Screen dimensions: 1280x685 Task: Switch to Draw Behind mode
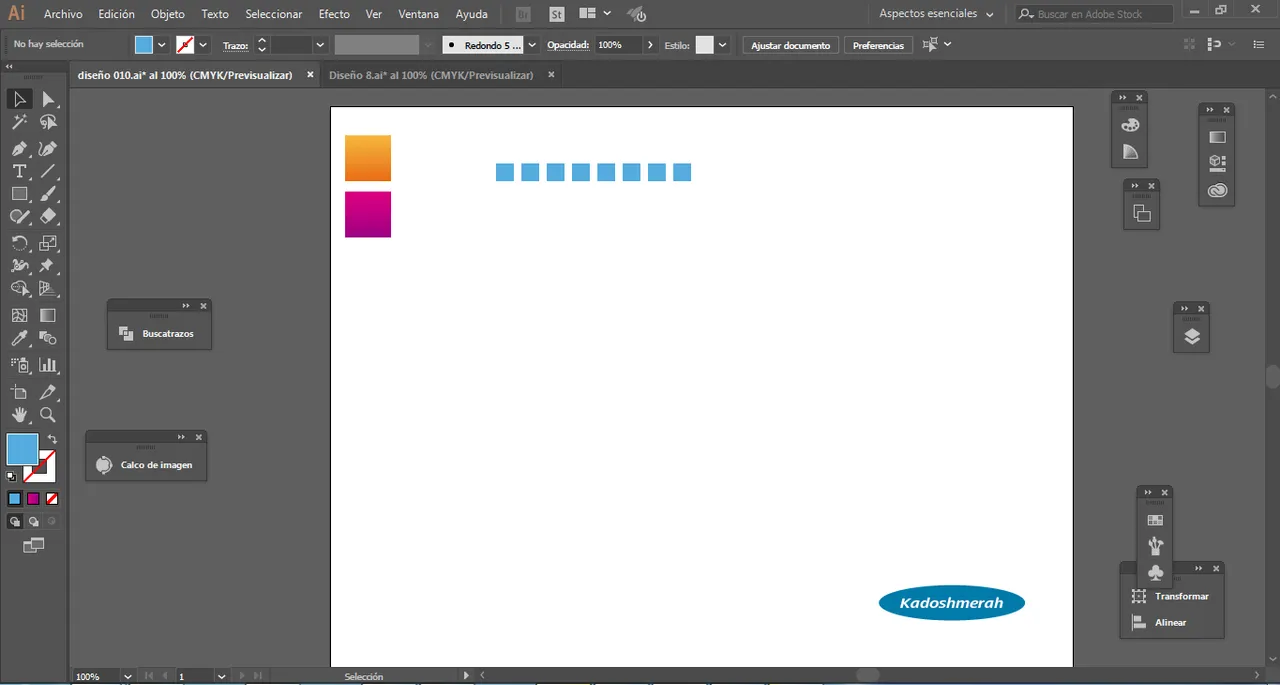(33, 521)
